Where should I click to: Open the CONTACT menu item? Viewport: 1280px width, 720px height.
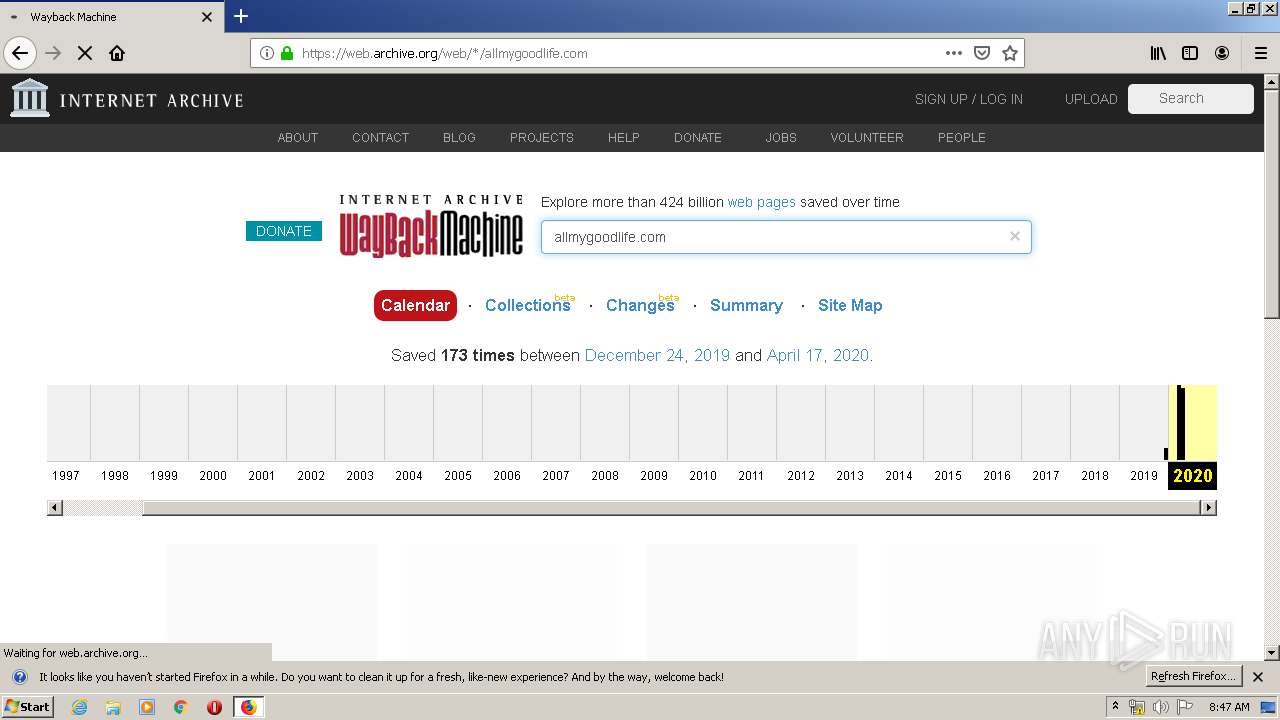(380, 138)
